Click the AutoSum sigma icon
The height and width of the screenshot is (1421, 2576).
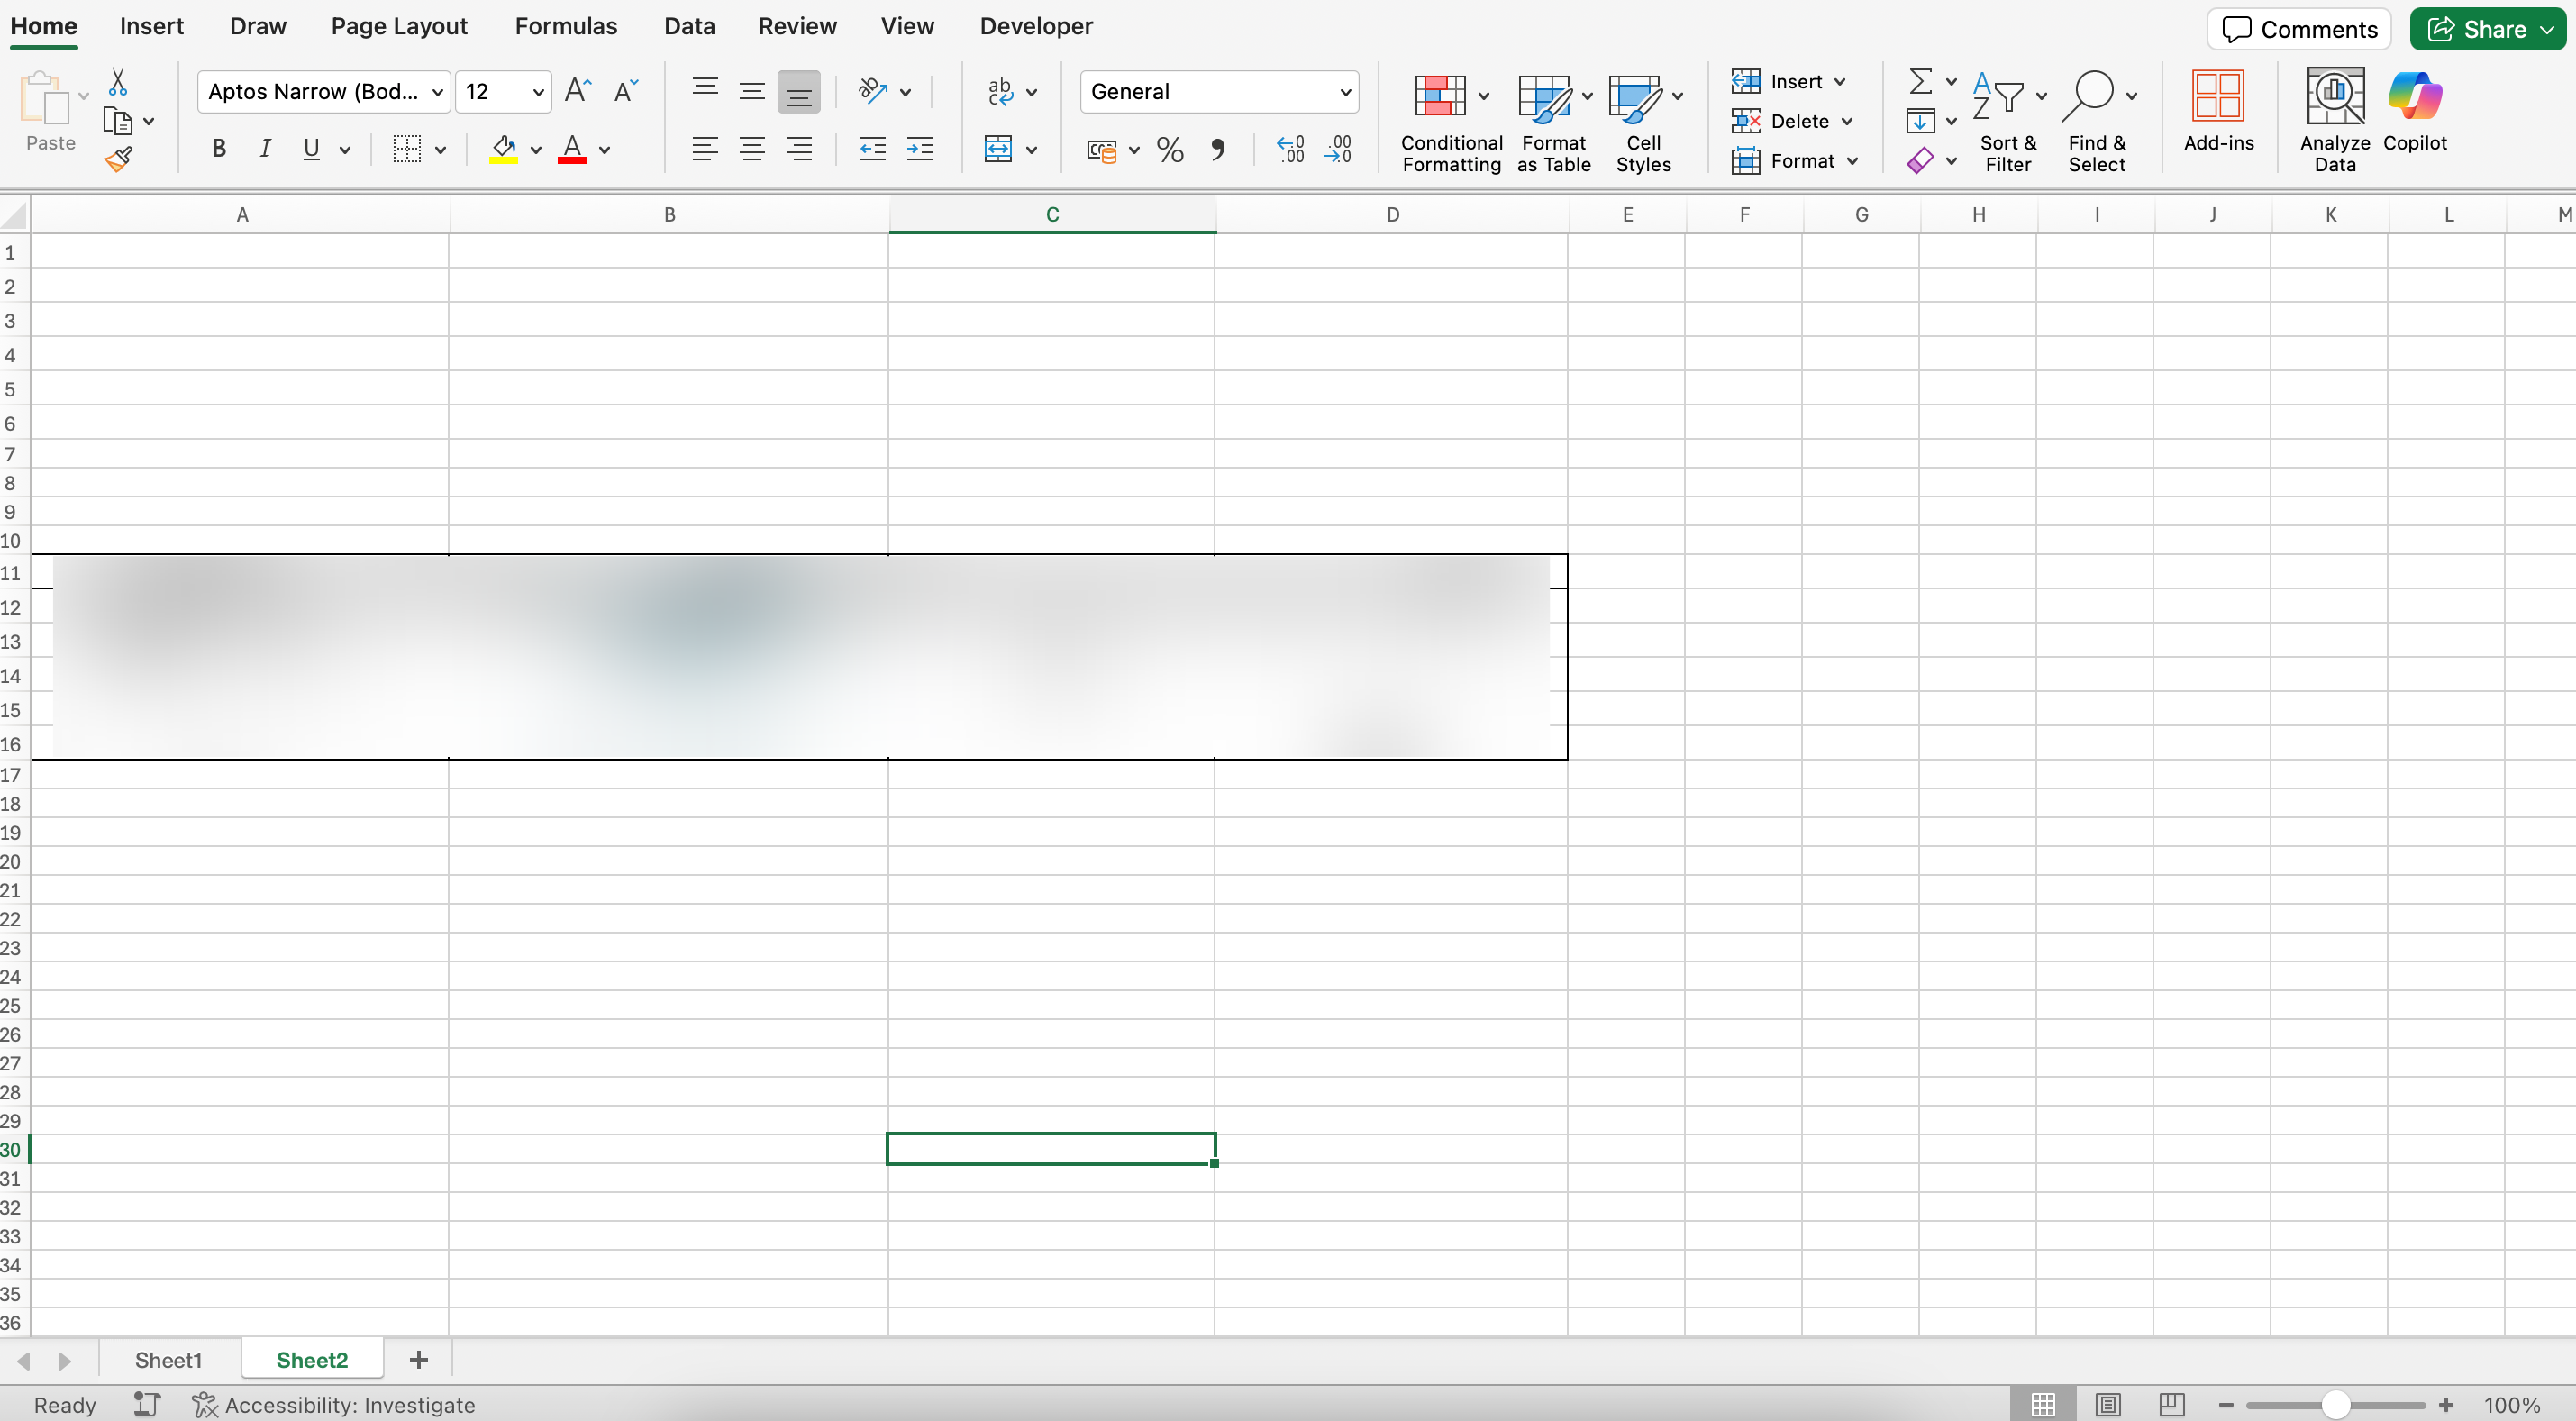tap(1920, 80)
